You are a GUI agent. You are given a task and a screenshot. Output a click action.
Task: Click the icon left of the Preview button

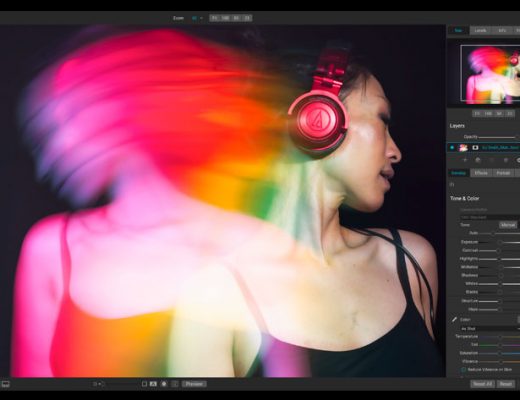175,384
